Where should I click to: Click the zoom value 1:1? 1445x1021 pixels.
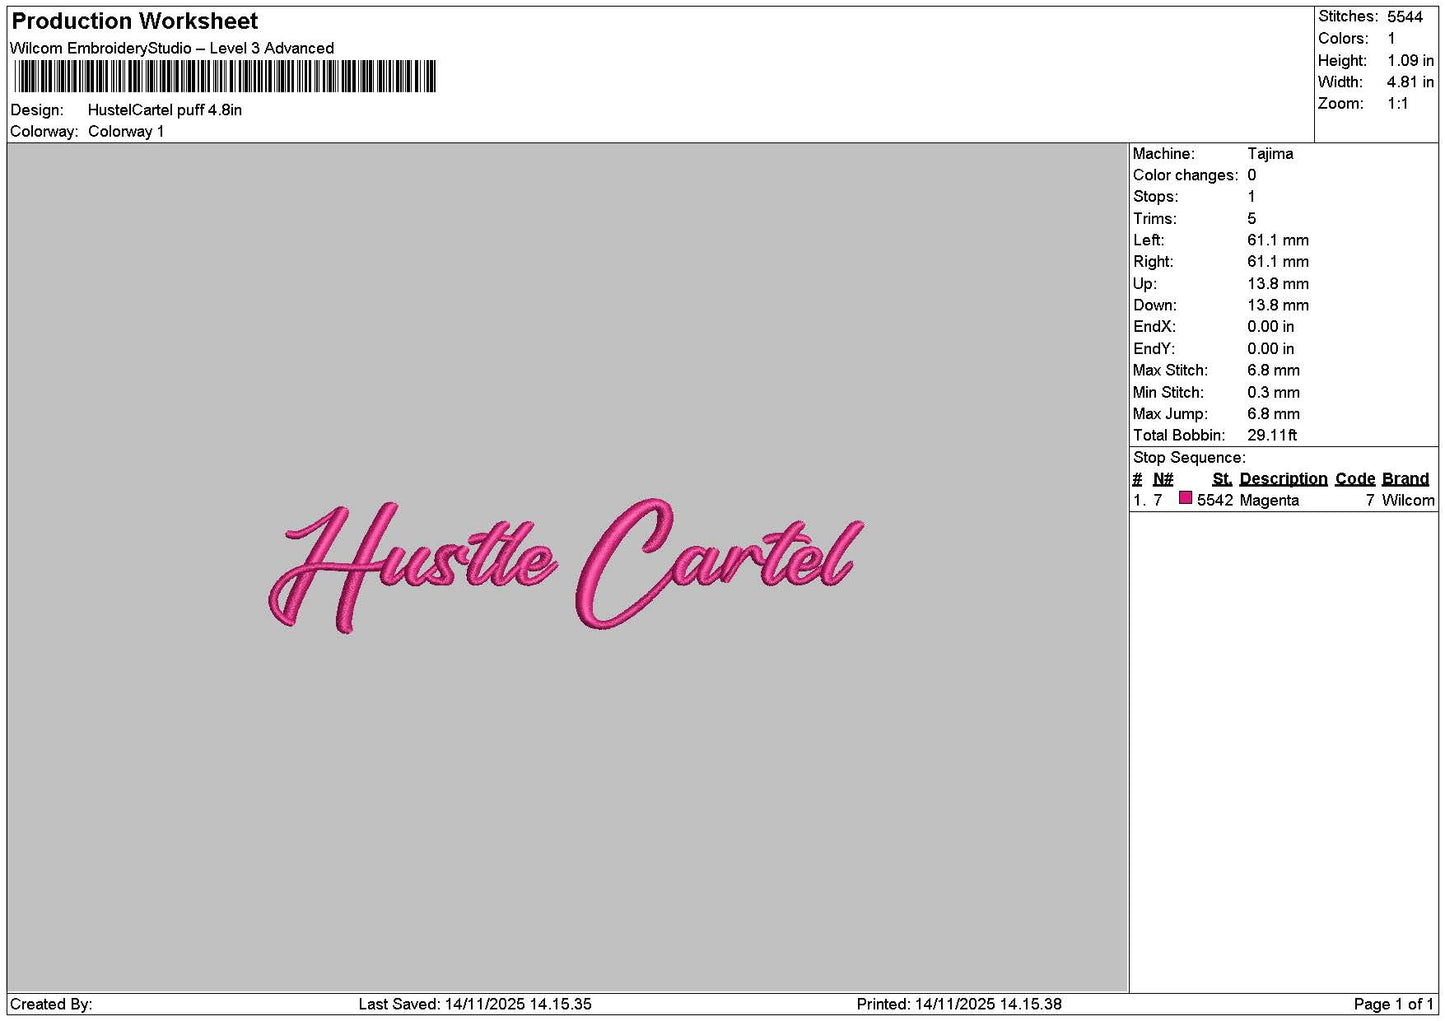click(x=1397, y=104)
